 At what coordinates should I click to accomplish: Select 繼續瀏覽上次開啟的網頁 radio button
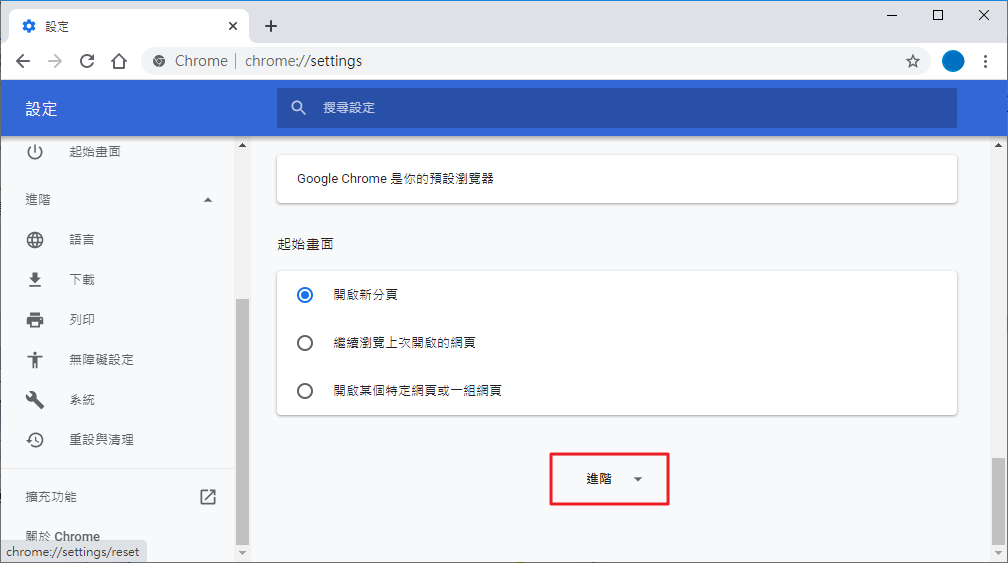[305, 343]
